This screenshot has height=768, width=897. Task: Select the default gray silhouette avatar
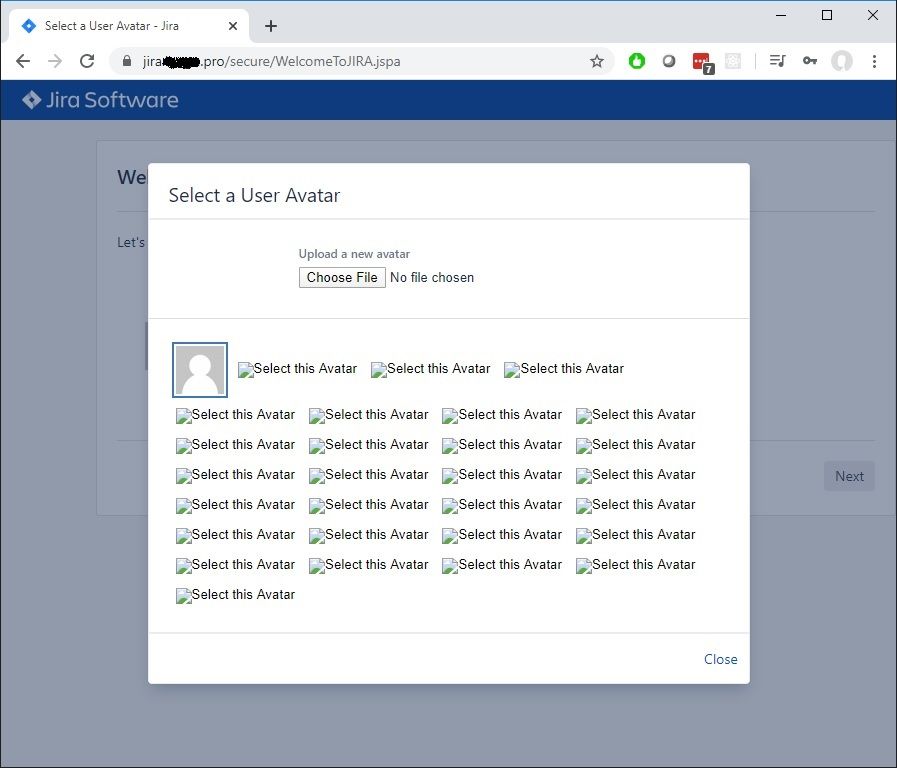pyautogui.click(x=200, y=370)
